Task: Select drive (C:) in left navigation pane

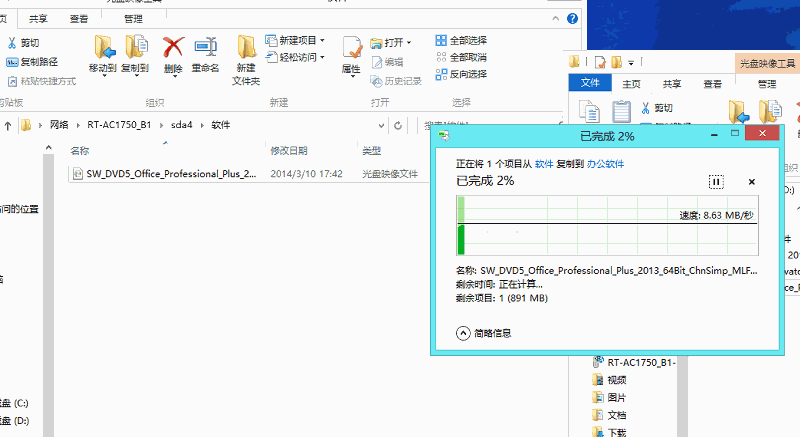Action: point(14,403)
